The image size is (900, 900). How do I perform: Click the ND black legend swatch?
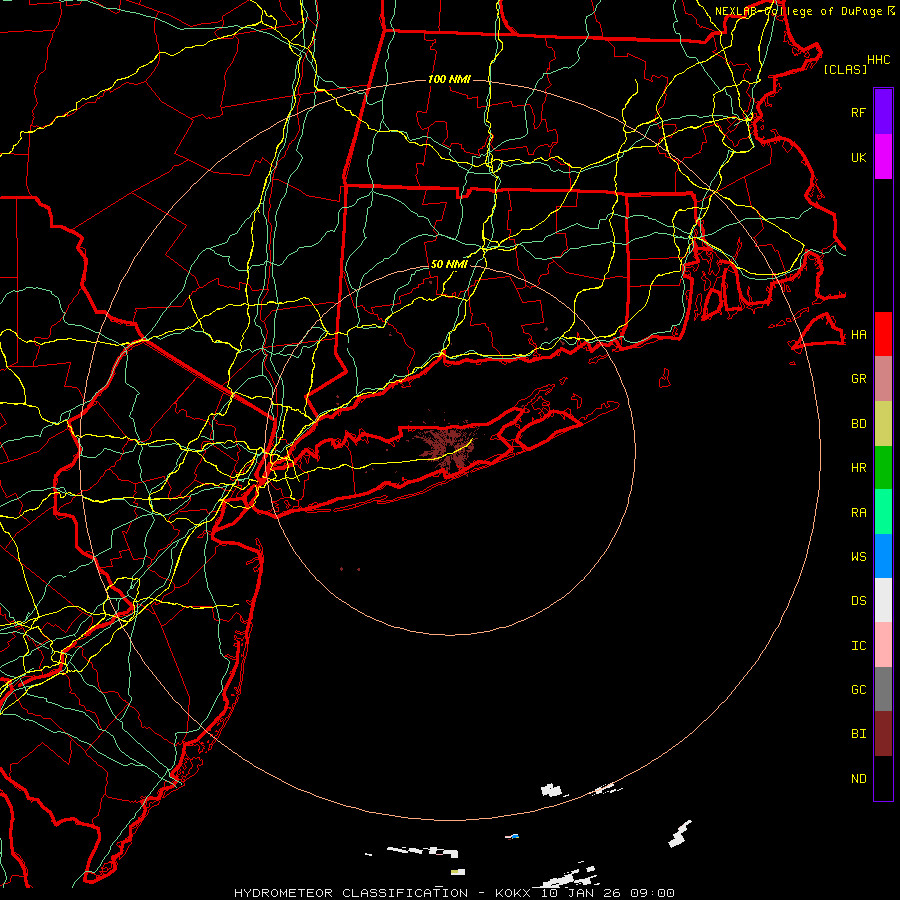pyautogui.click(x=883, y=778)
